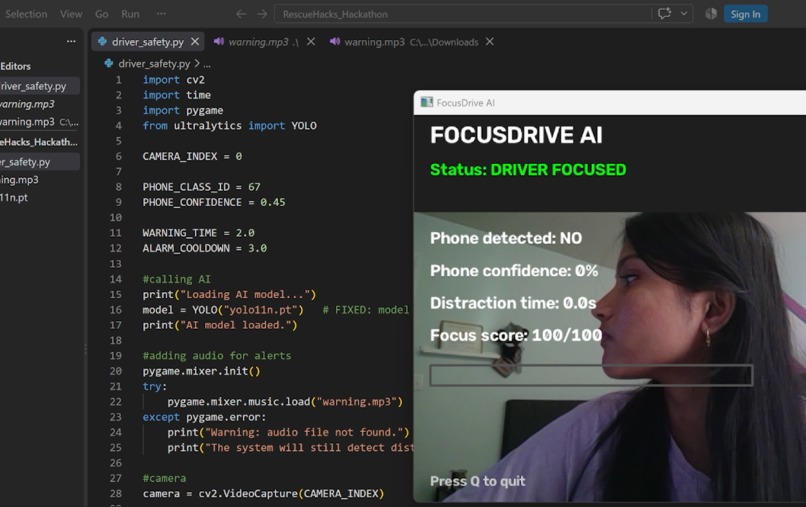Image resolution: width=806 pixels, height=507 pixels.
Task: Click the PHONE_CONFIDENCE = 0.45 line
Action: [x=214, y=202]
